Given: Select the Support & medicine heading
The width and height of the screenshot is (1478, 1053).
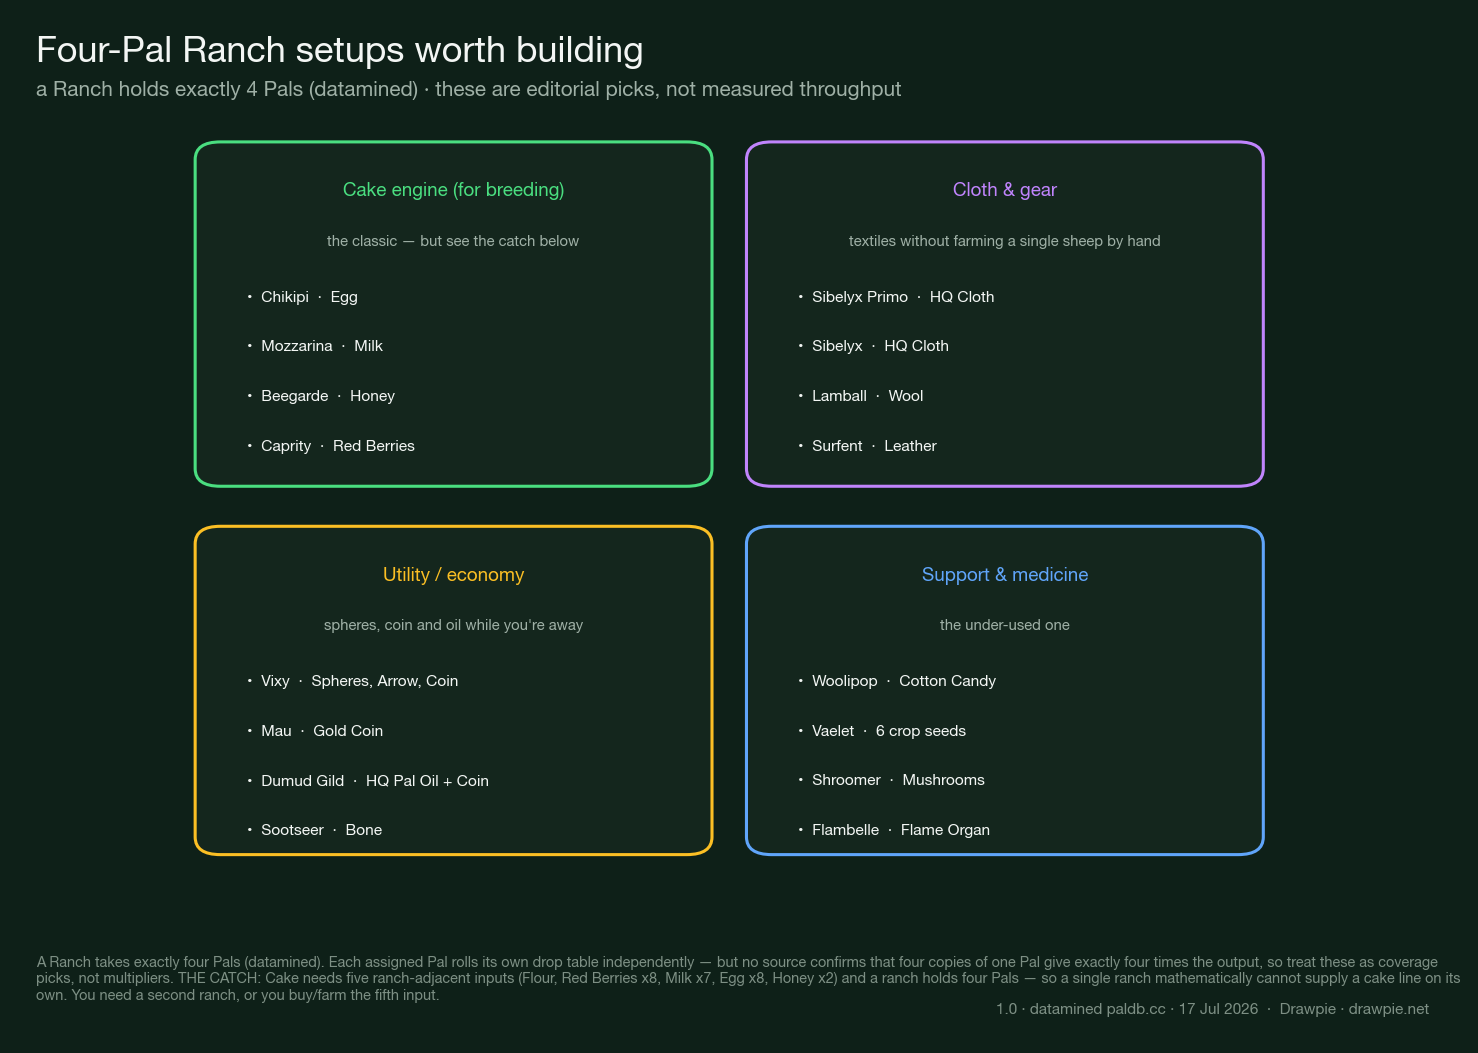Looking at the screenshot, I should click(1004, 575).
